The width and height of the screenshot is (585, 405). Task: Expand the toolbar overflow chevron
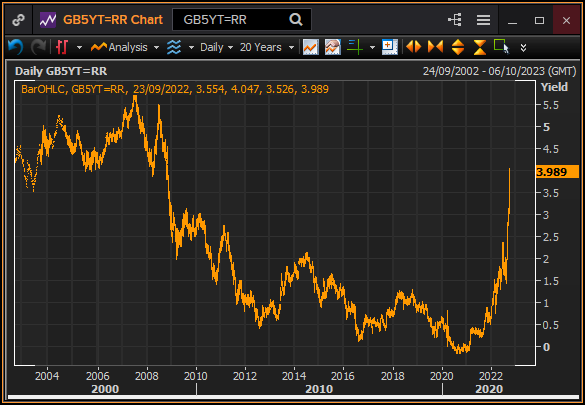click(x=523, y=48)
